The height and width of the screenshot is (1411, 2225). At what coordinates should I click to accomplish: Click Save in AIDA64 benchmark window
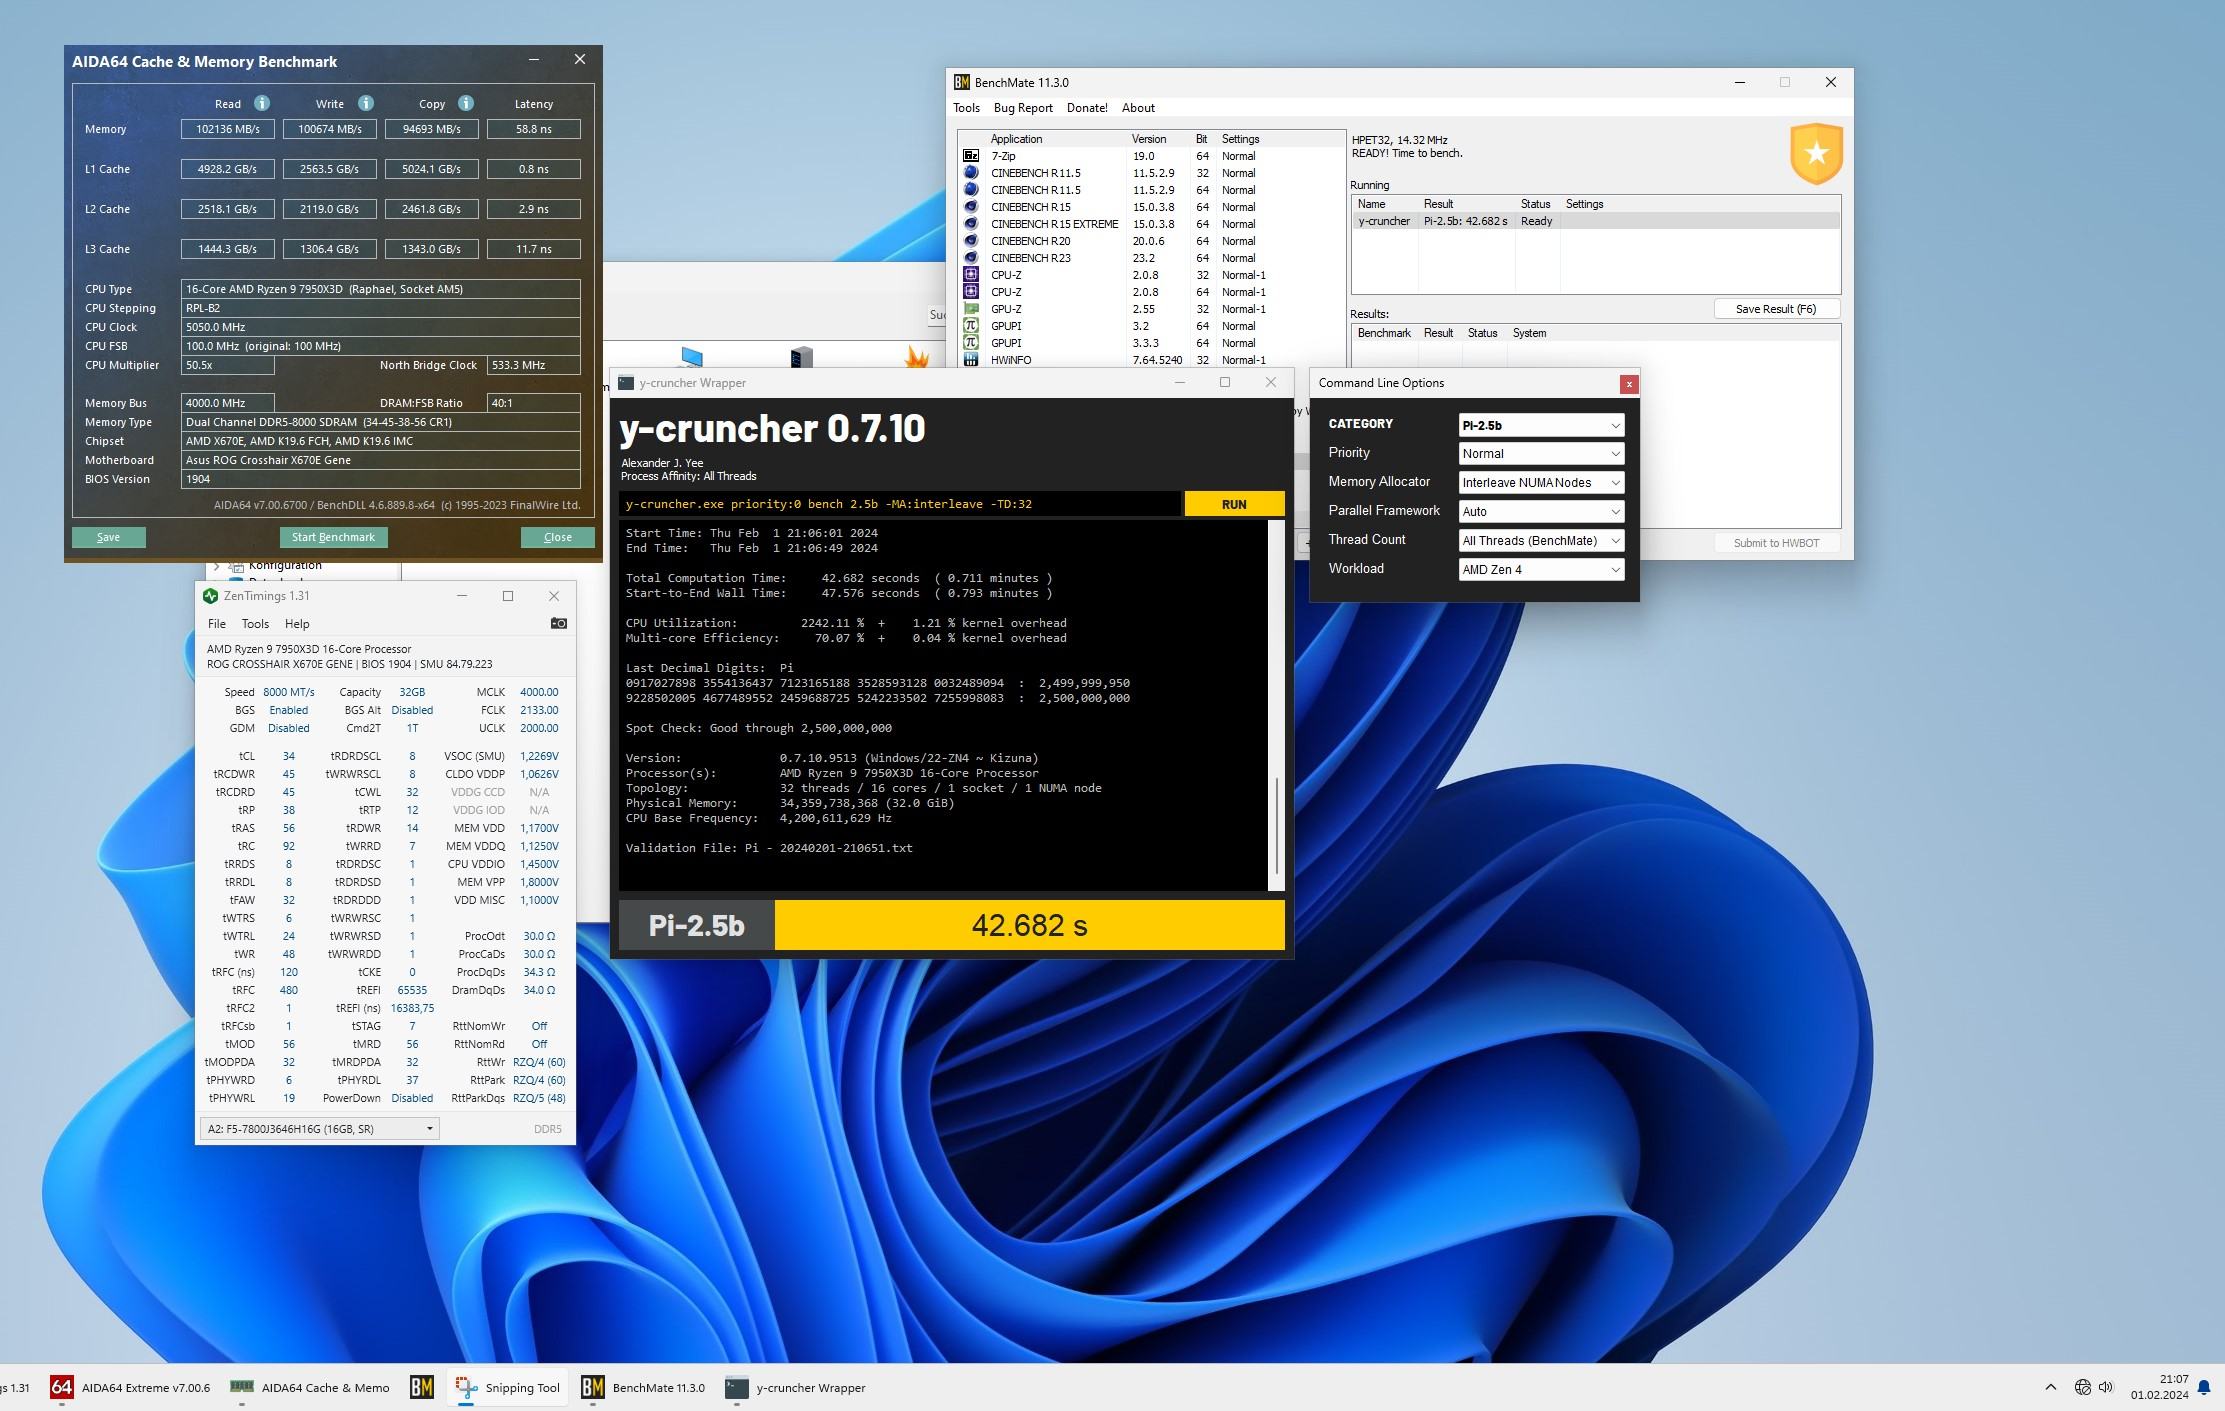pyautogui.click(x=108, y=537)
